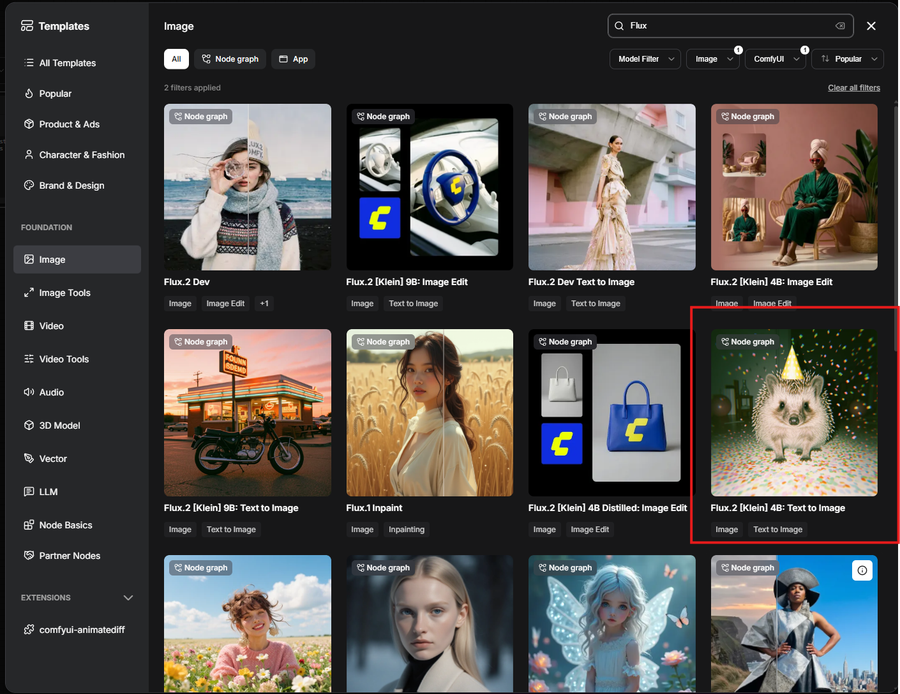Screen dimensions: 900x694
Task: Collapse the Extensions section chevron
Action: 128,598
